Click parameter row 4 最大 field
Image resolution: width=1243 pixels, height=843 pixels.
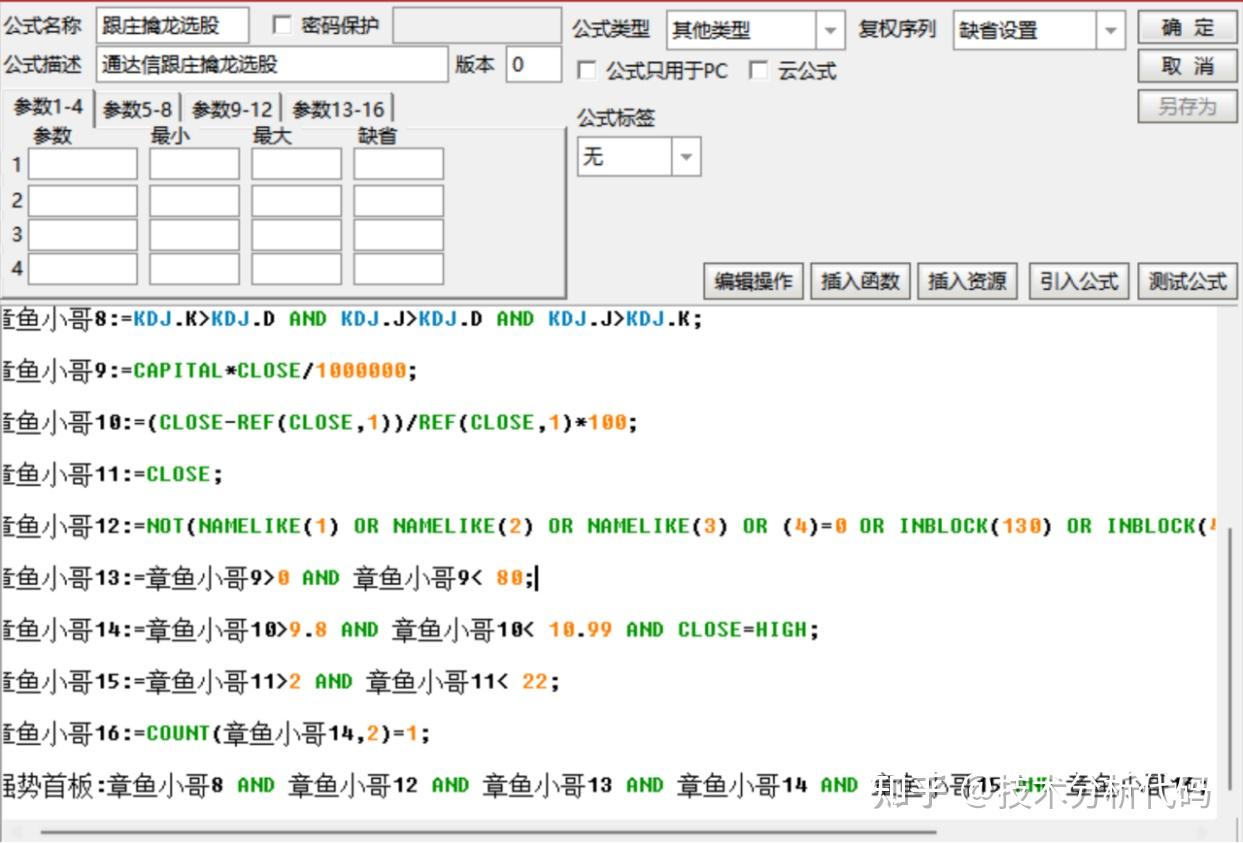[297, 268]
